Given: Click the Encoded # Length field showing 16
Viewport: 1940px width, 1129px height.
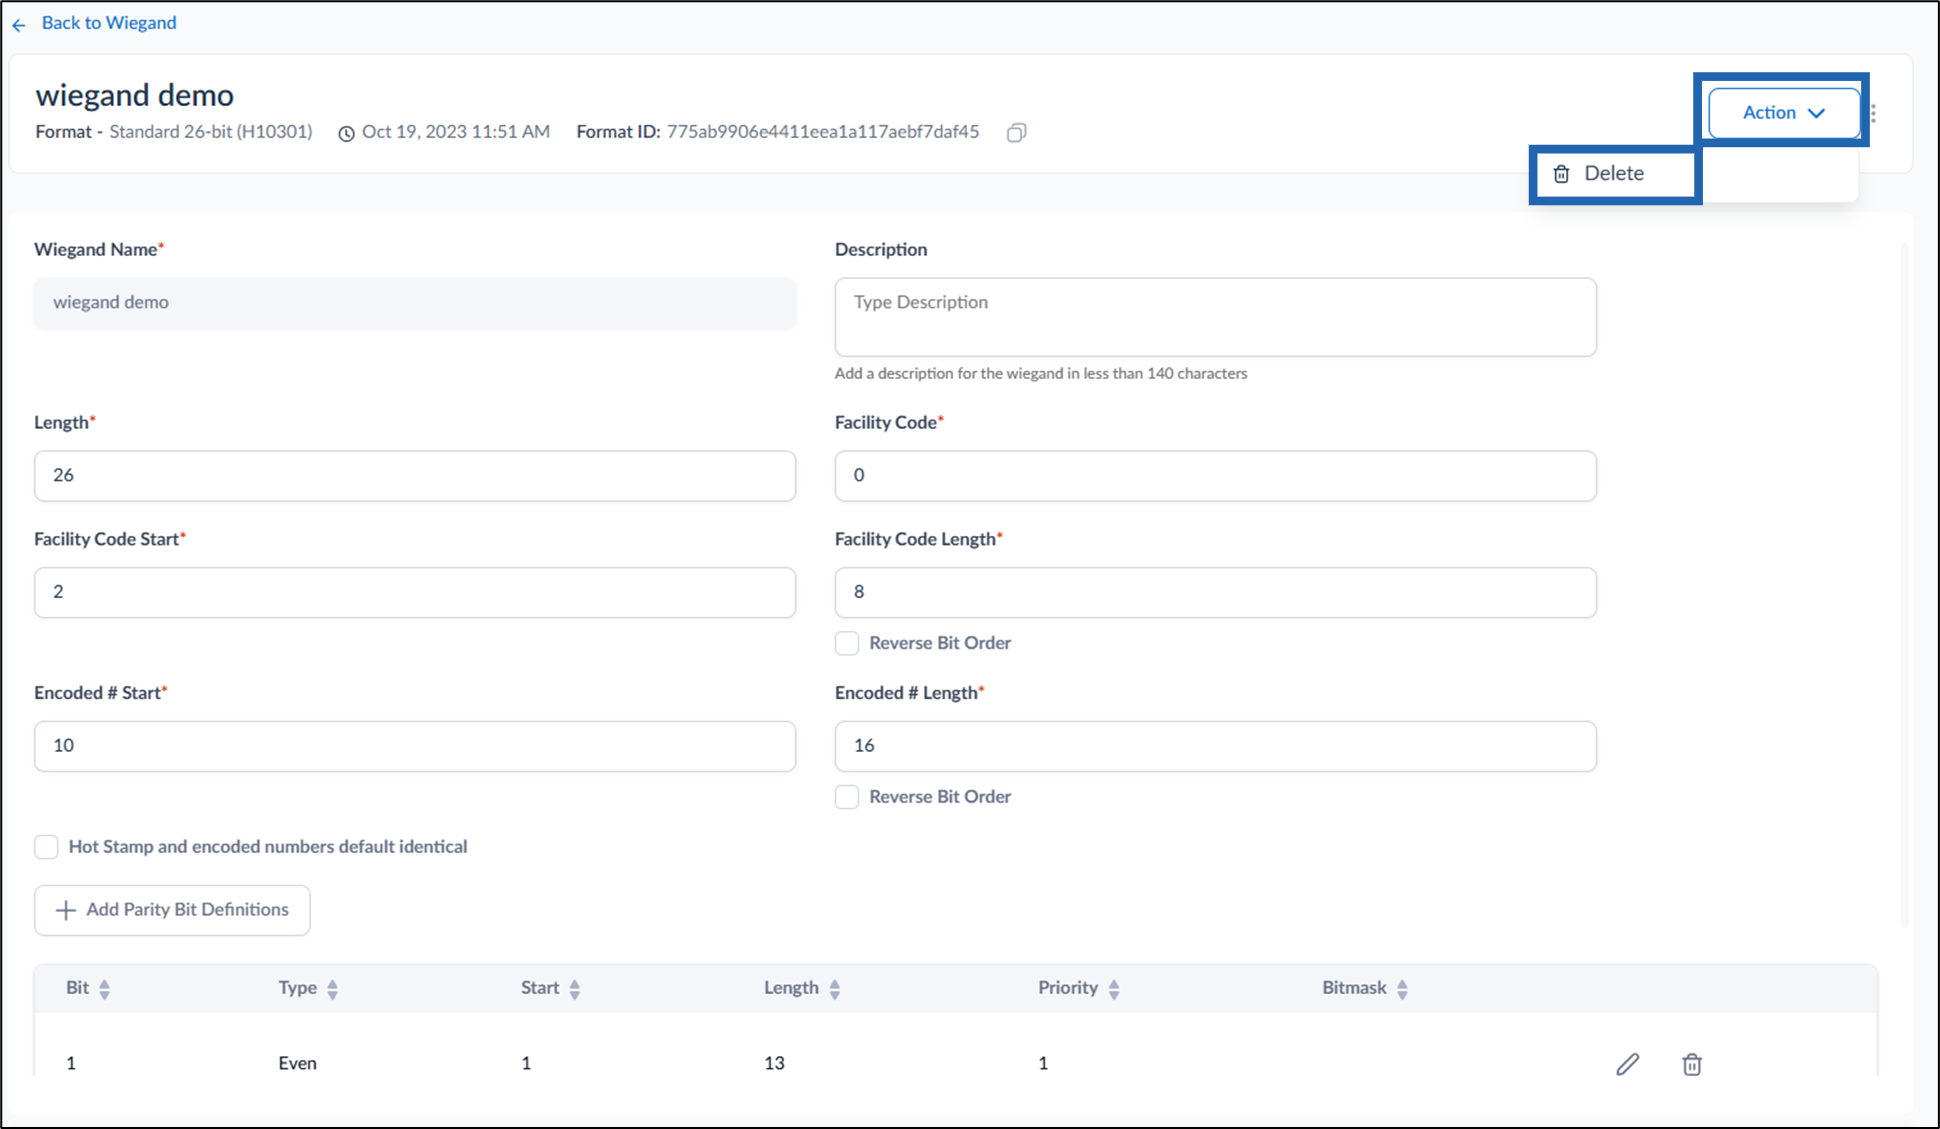Looking at the screenshot, I should [1215, 746].
